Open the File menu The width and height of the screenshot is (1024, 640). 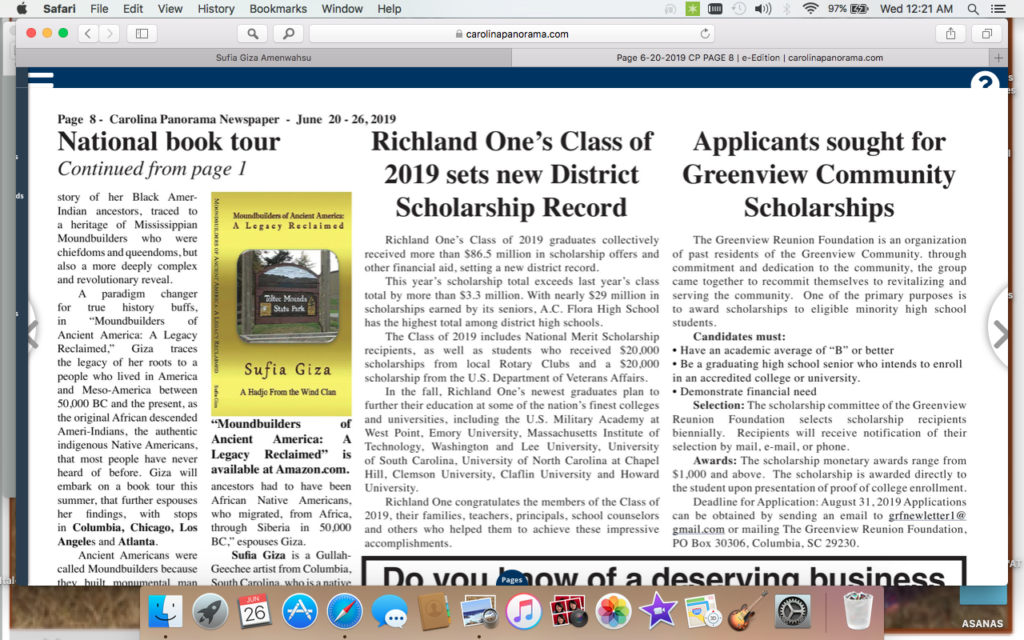[99, 9]
